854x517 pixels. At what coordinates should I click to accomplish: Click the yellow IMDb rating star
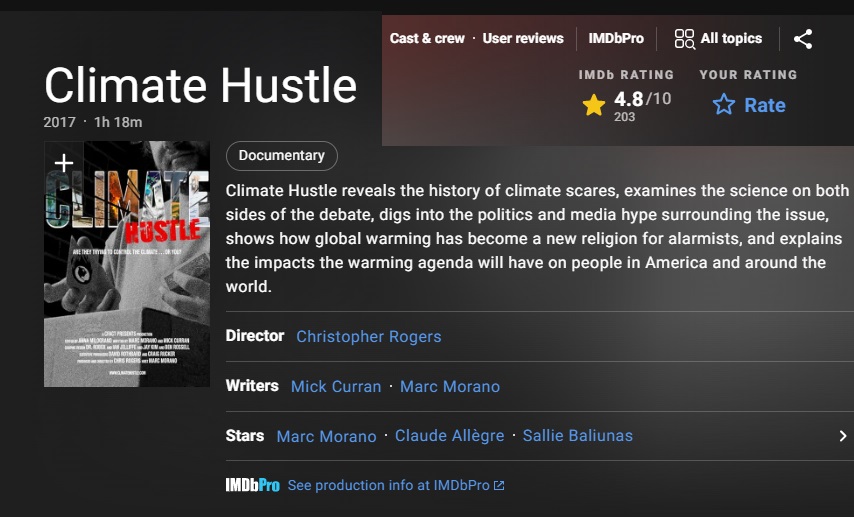pyautogui.click(x=594, y=105)
